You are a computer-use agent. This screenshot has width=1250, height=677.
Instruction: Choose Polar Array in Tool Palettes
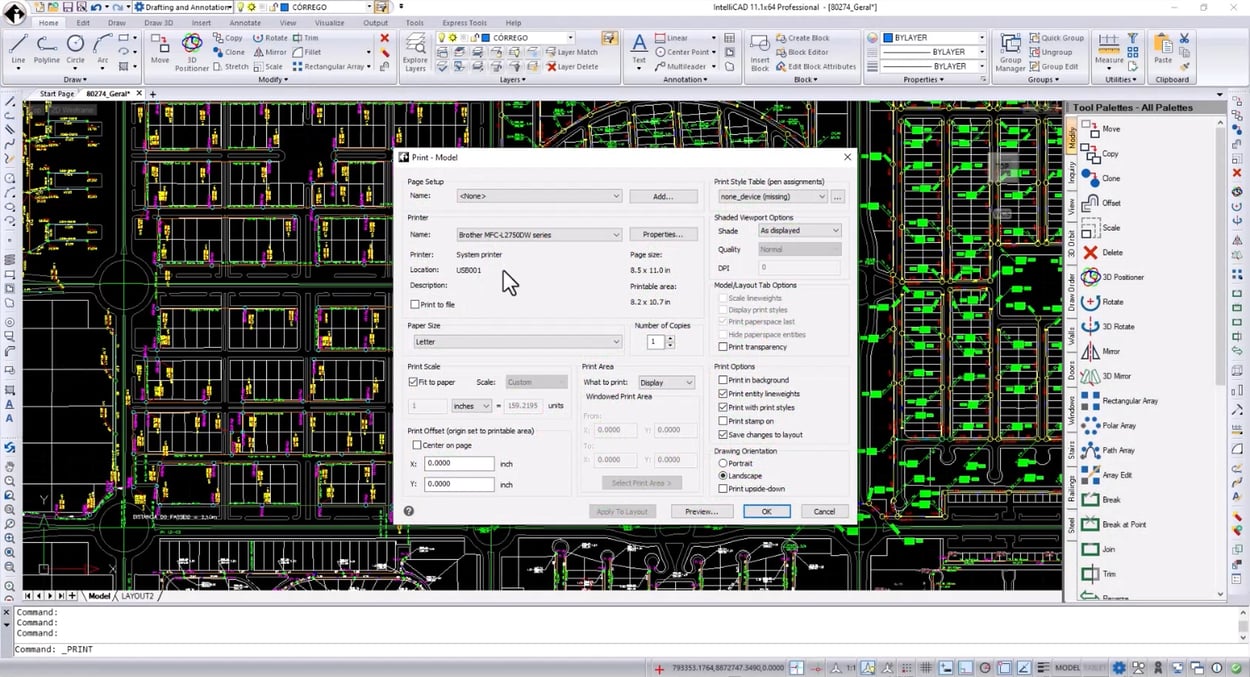(1118, 426)
